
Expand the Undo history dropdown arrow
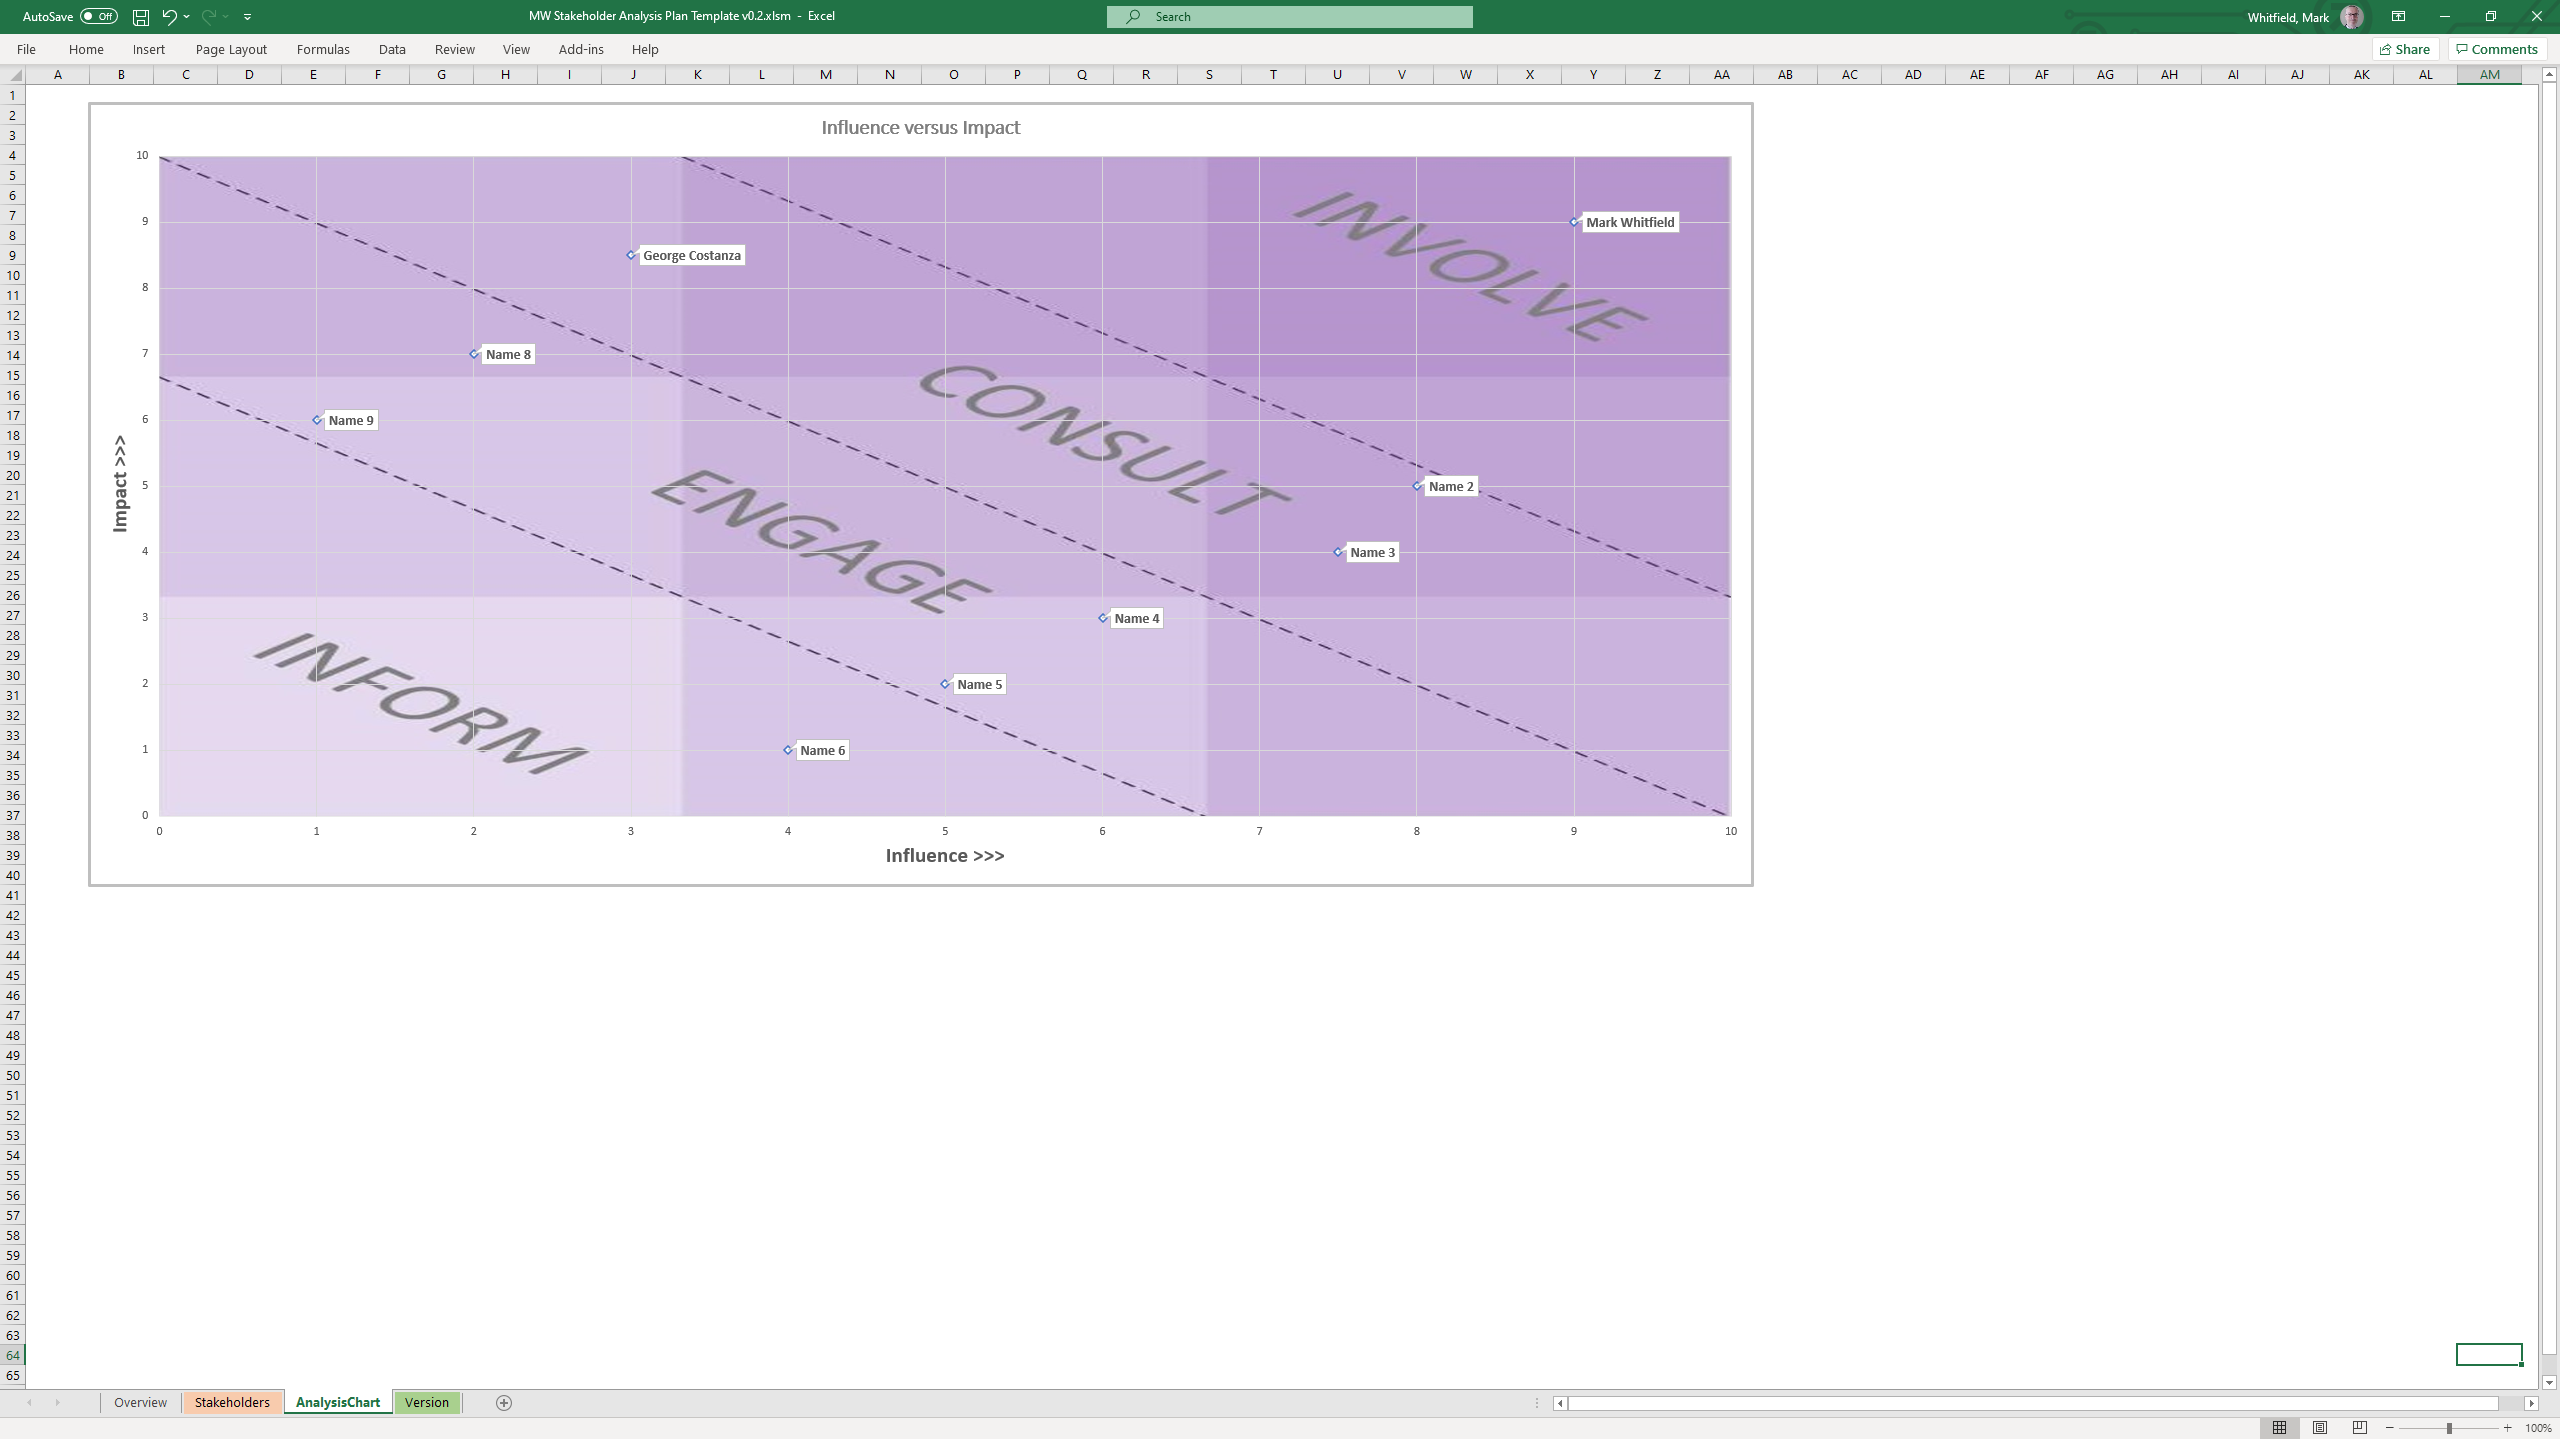tap(187, 17)
